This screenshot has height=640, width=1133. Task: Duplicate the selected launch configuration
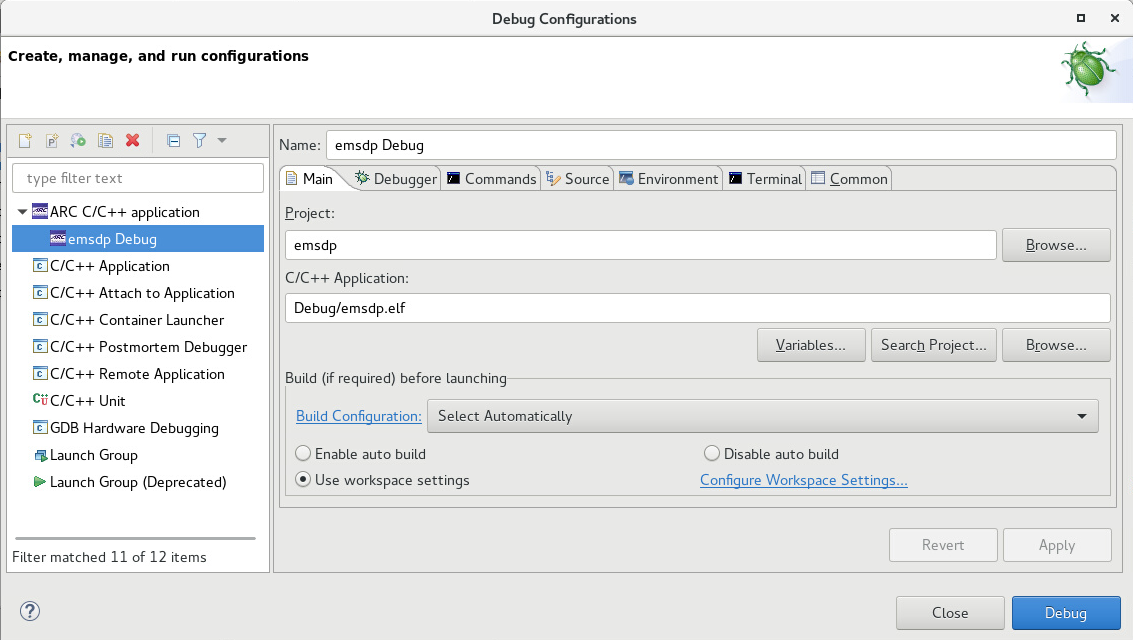pos(105,140)
